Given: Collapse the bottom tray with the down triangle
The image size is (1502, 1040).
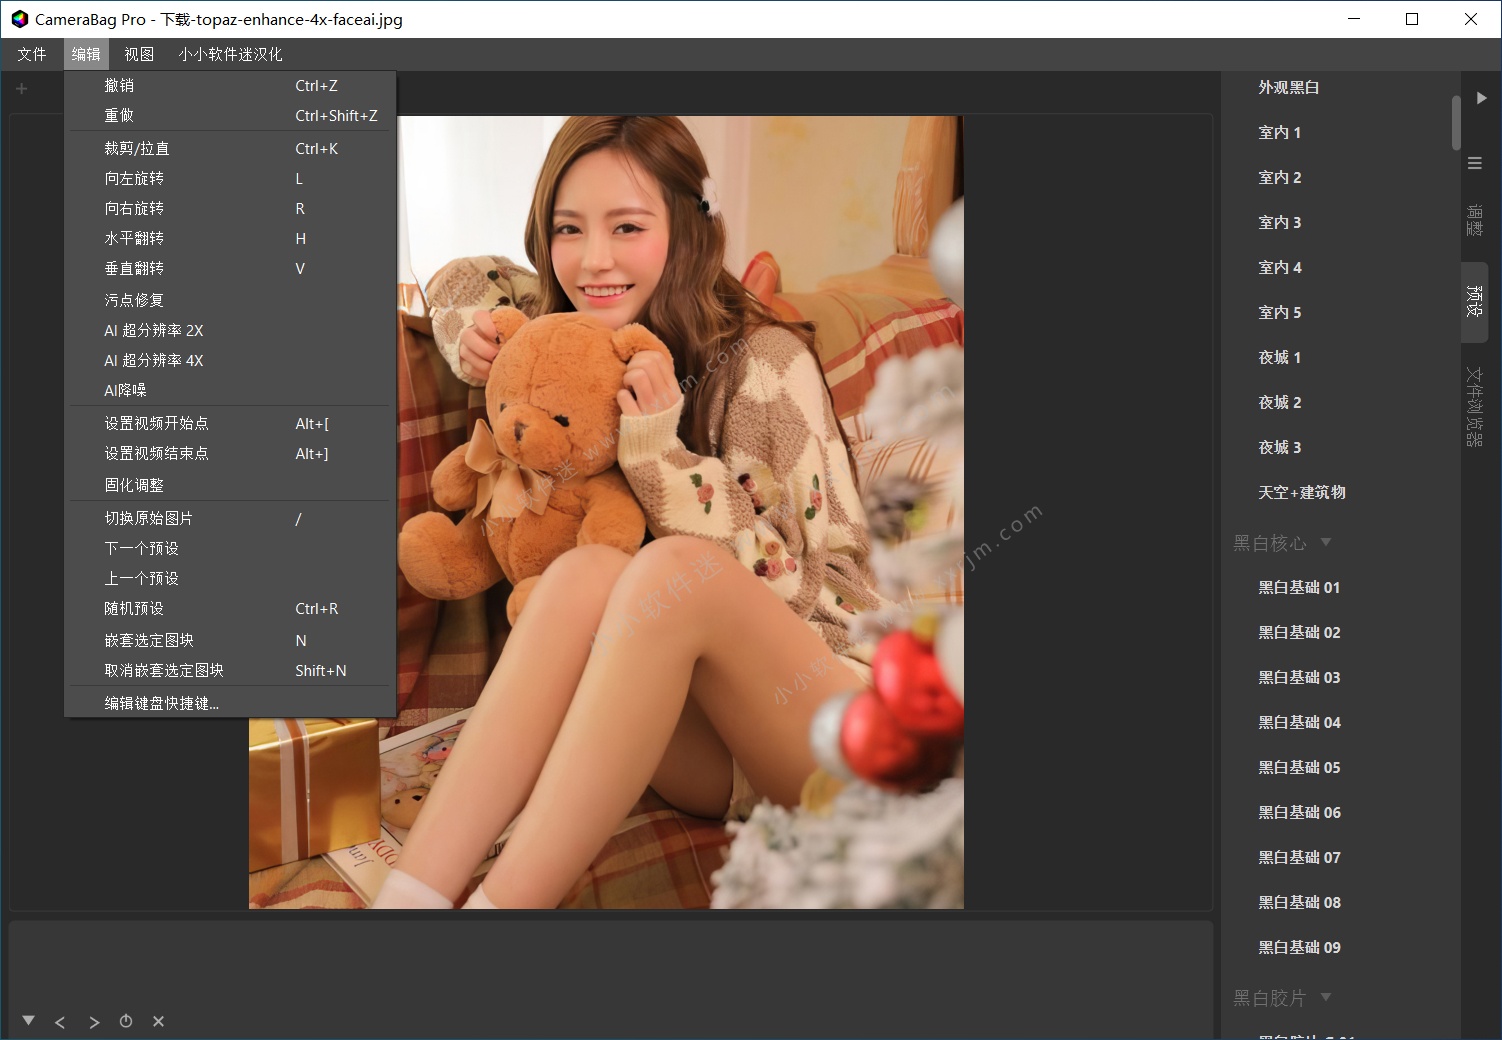Looking at the screenshot, I should click(28, 1021).
